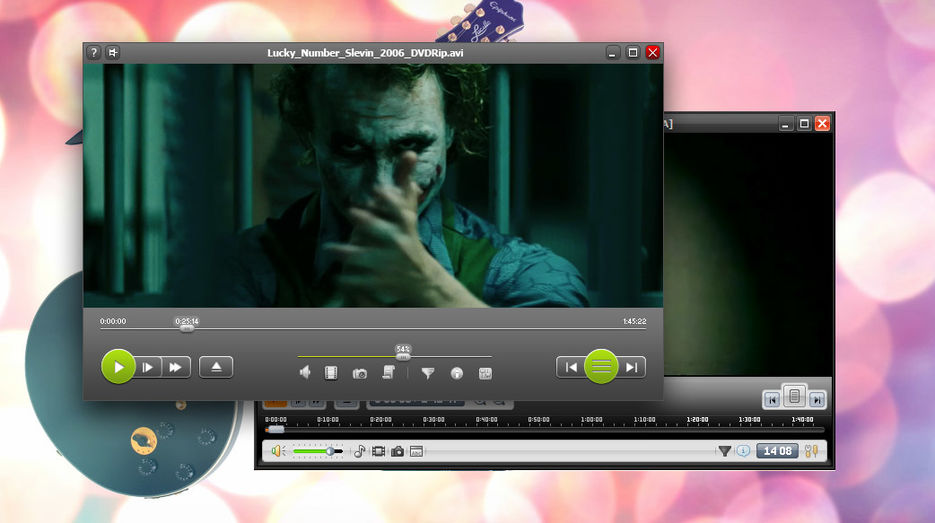Viewport: 935px width, 523px height.
Task: Start playback with the green play button
Action: [x=118, y=367]
